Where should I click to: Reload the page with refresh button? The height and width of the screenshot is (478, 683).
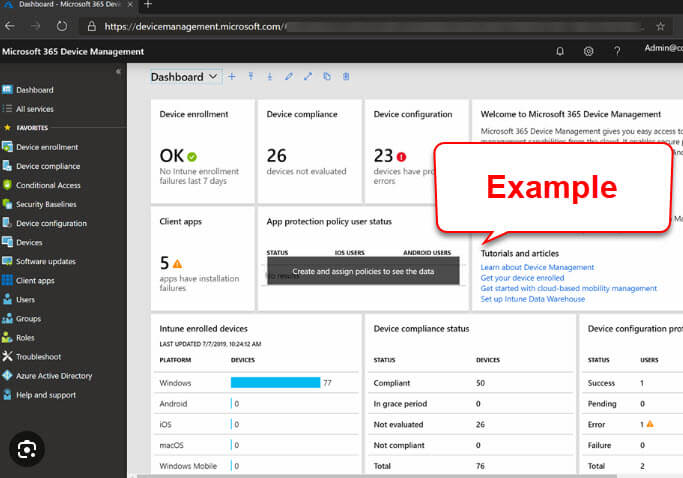coord(62,26)
